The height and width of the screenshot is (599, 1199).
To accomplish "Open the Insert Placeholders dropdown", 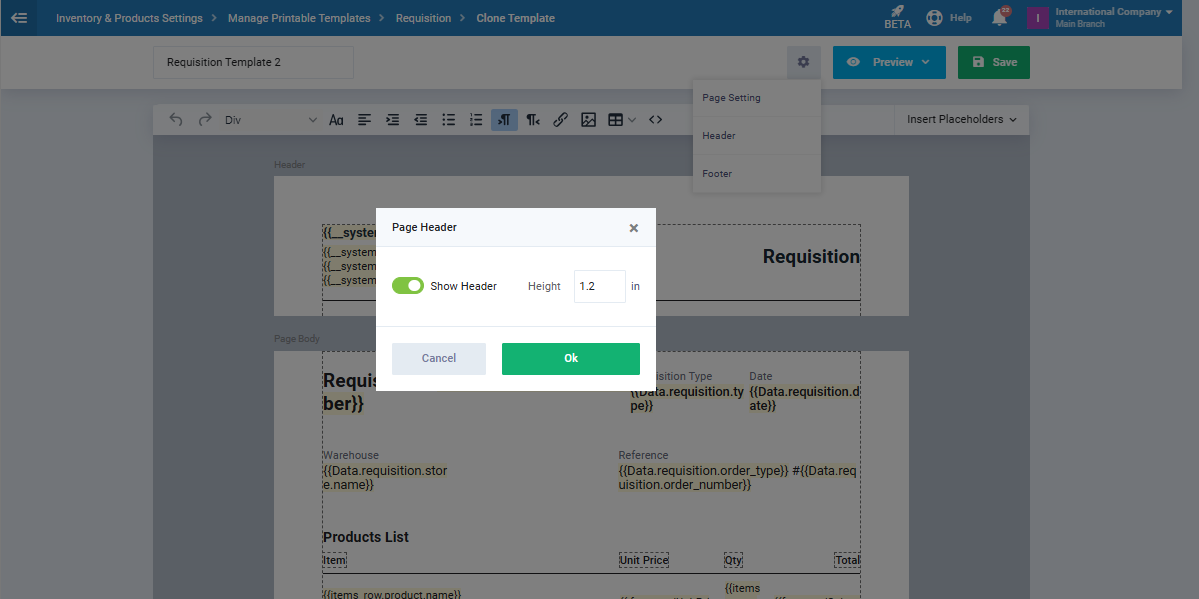I will coord(961,119).
